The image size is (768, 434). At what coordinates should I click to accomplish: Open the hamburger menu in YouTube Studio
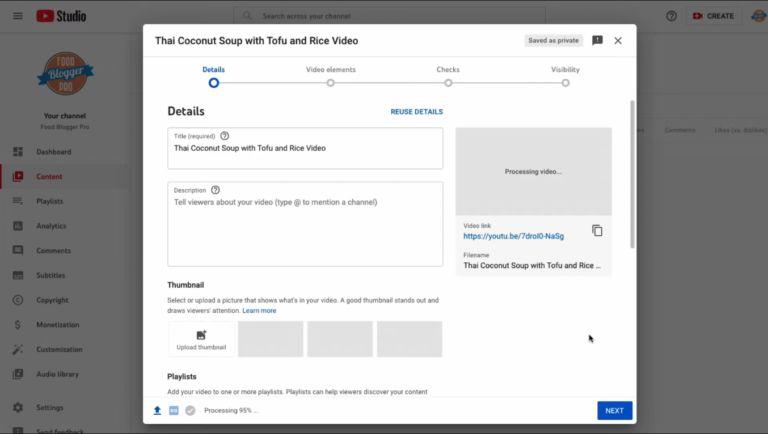[18, 16]
